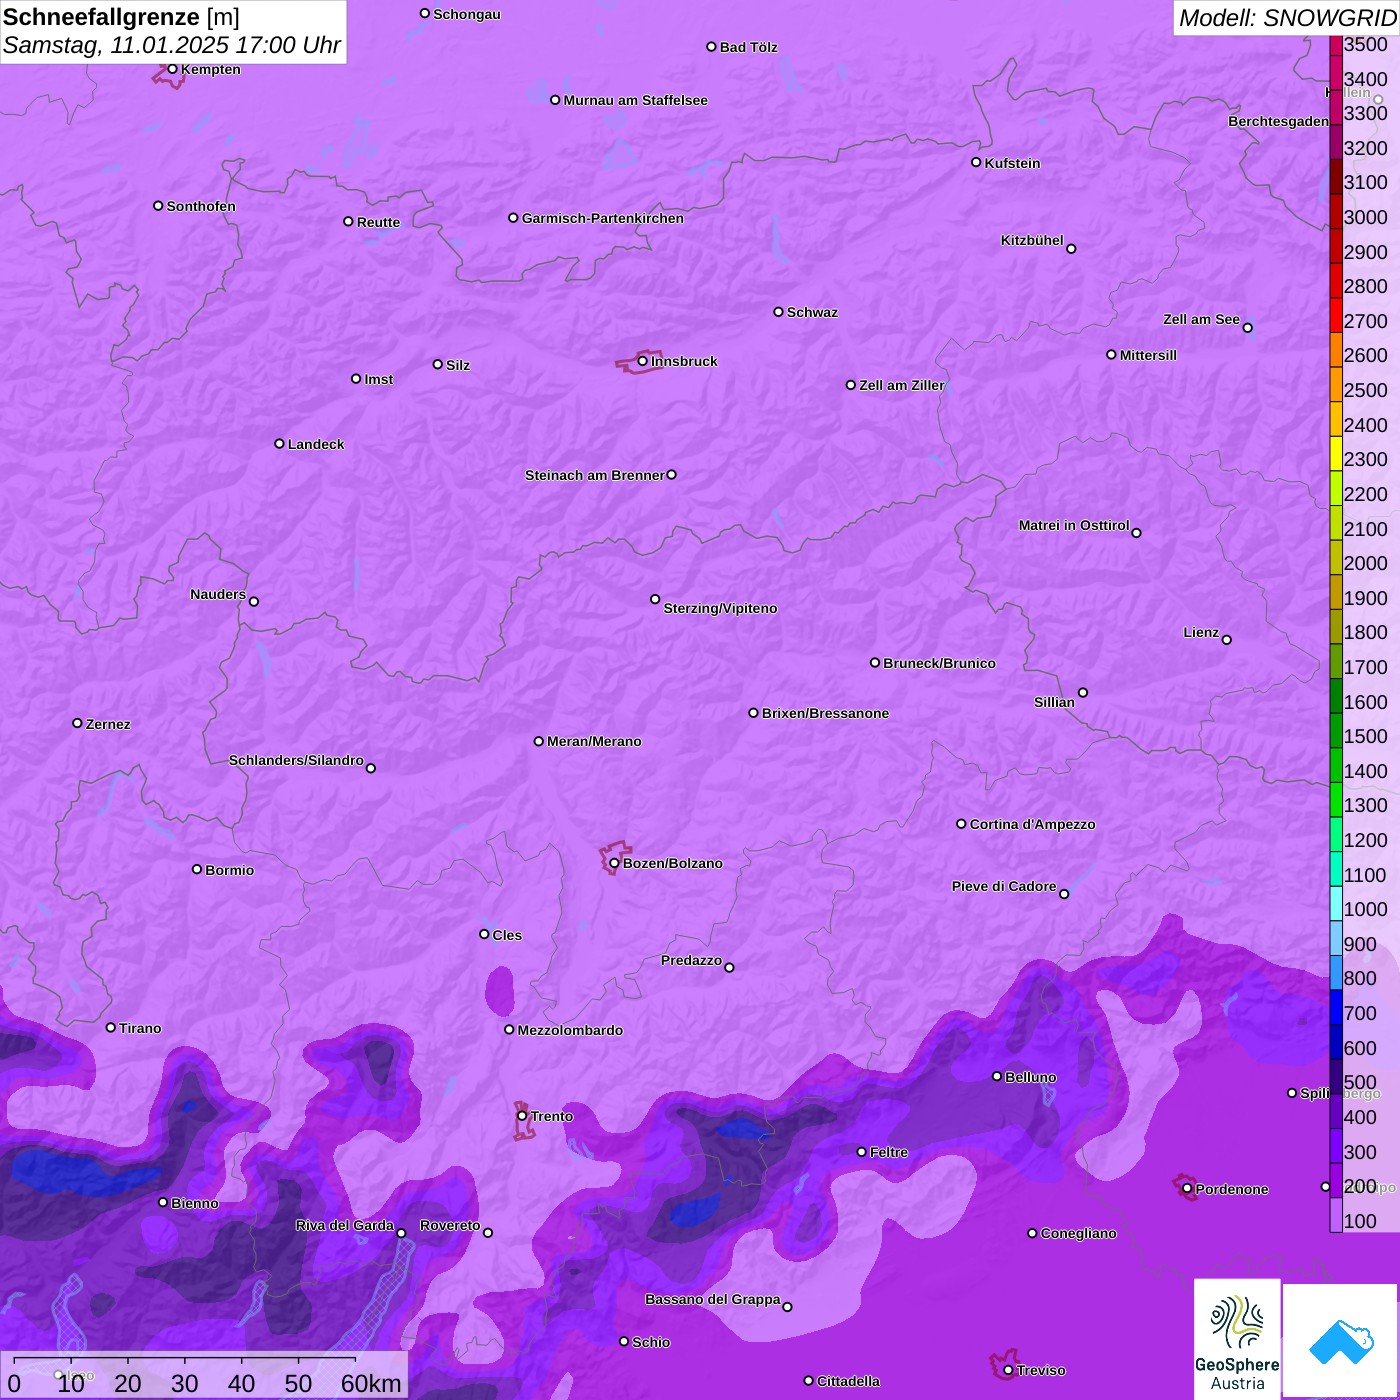Click the Feltre location dot

pos(862,1152)
